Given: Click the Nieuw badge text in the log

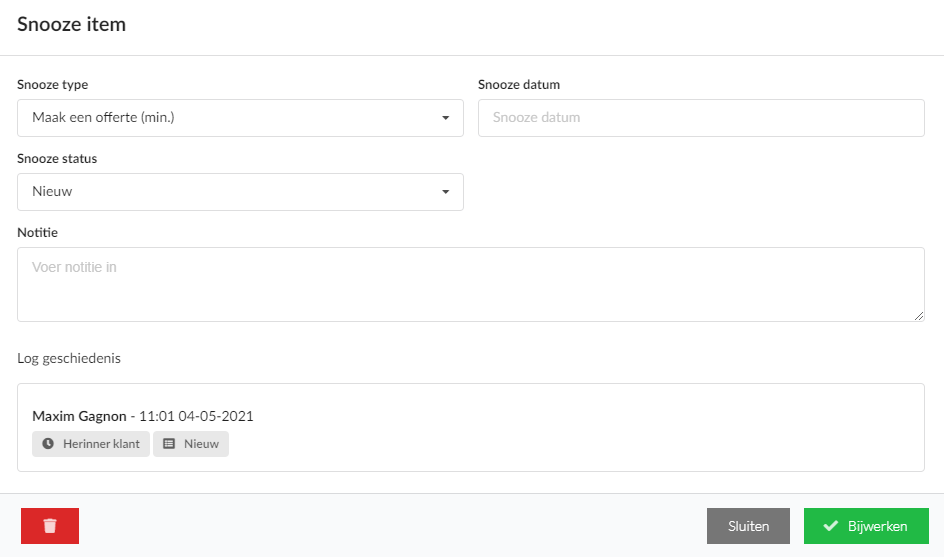Looking at the screenshot, I should click(x=201, y=444).
